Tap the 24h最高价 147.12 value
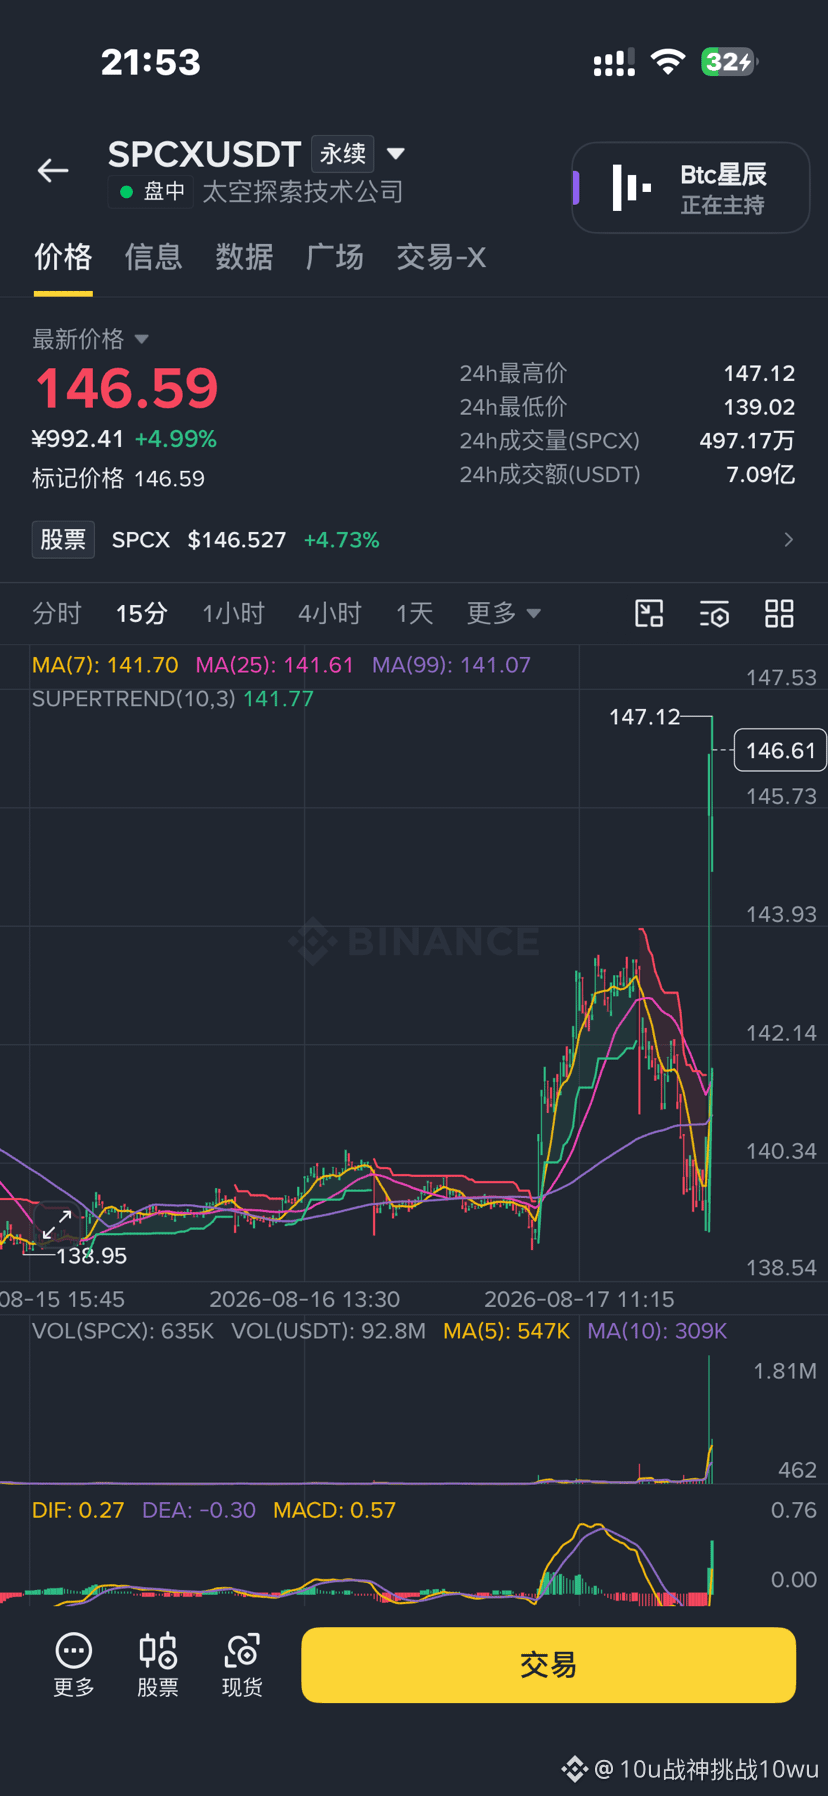The width and height of the screenshot is (828, 1796). point(759,374)
